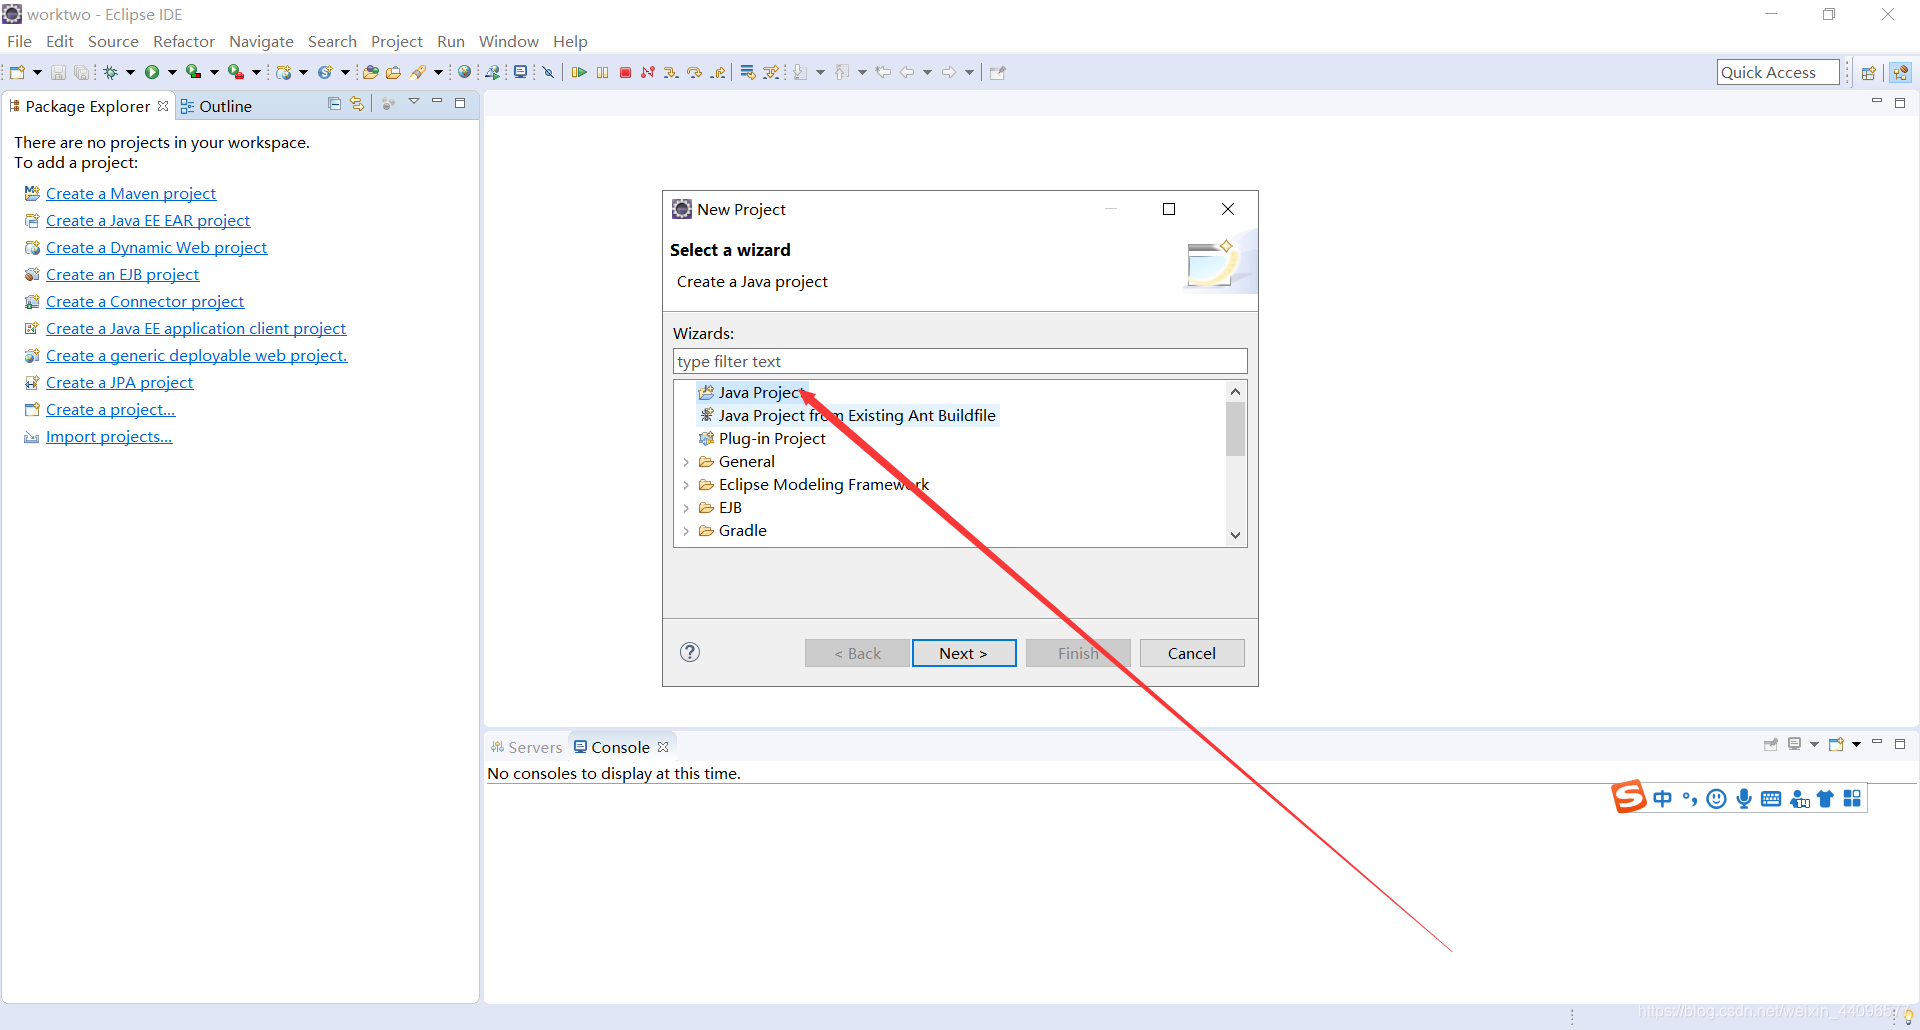This screenshot has width=1920, height=1030.
Task: Select Plug-in Project in wizards list
Action: coord(763,438)
